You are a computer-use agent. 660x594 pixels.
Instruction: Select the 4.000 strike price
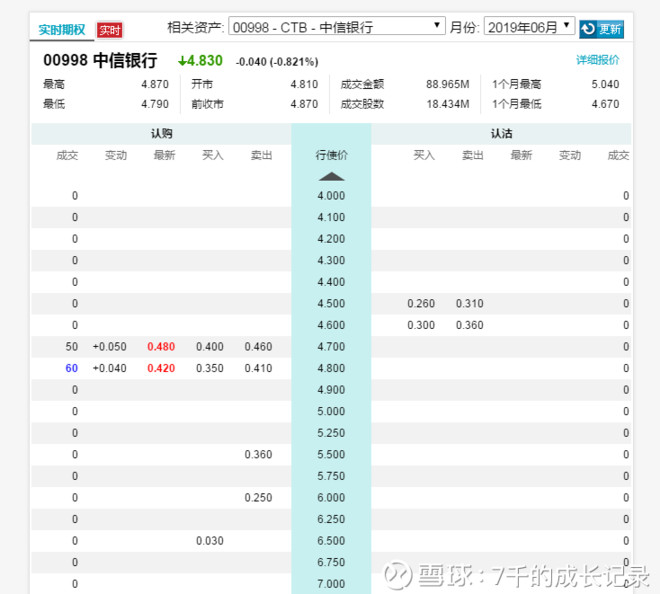click(x=331, y=196)
